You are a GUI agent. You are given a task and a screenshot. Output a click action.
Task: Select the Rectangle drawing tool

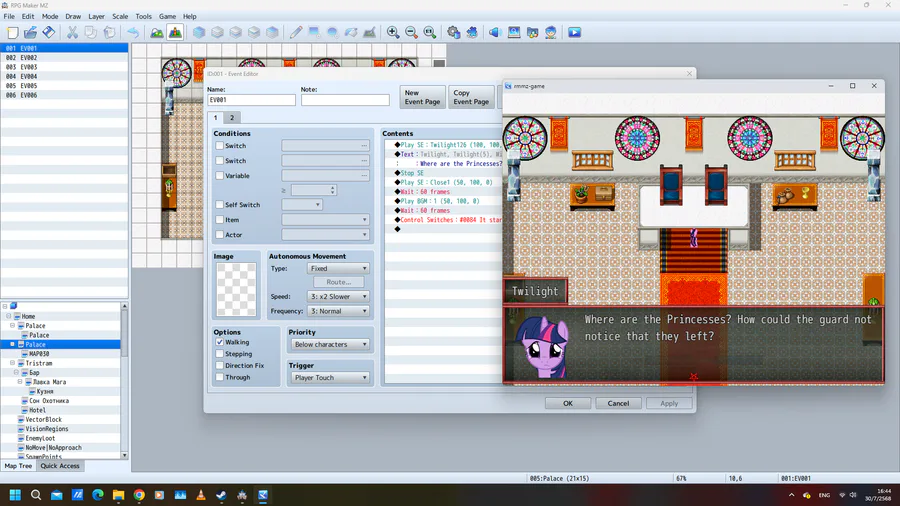(314, 33)
